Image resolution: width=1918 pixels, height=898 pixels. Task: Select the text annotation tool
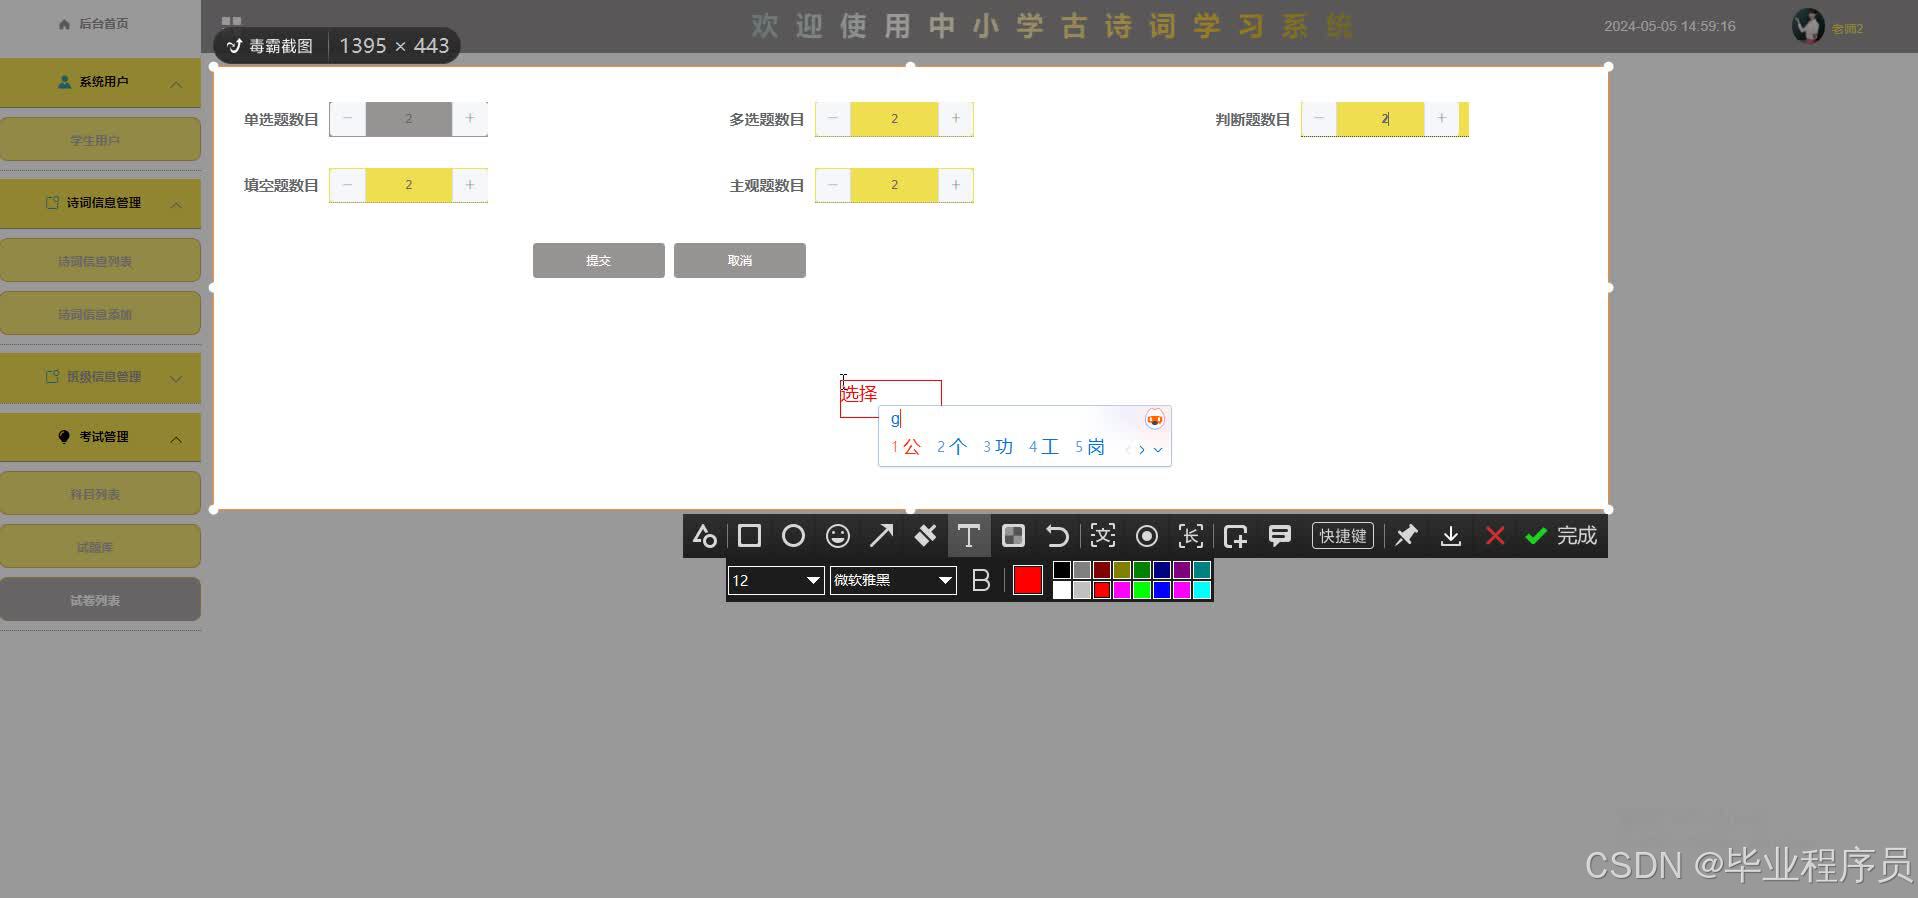pyautogui.click(x=968, y=536)
